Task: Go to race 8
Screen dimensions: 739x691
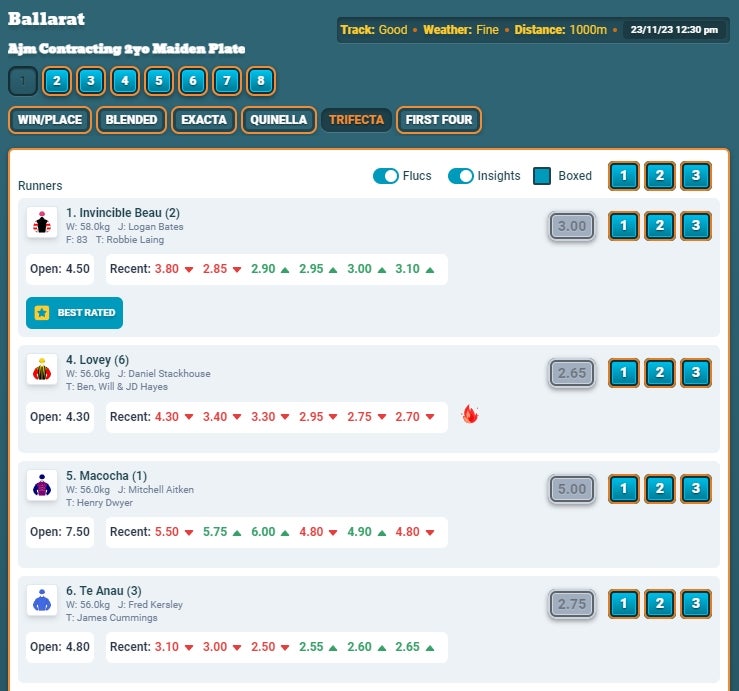Action: tap(261, 81)
